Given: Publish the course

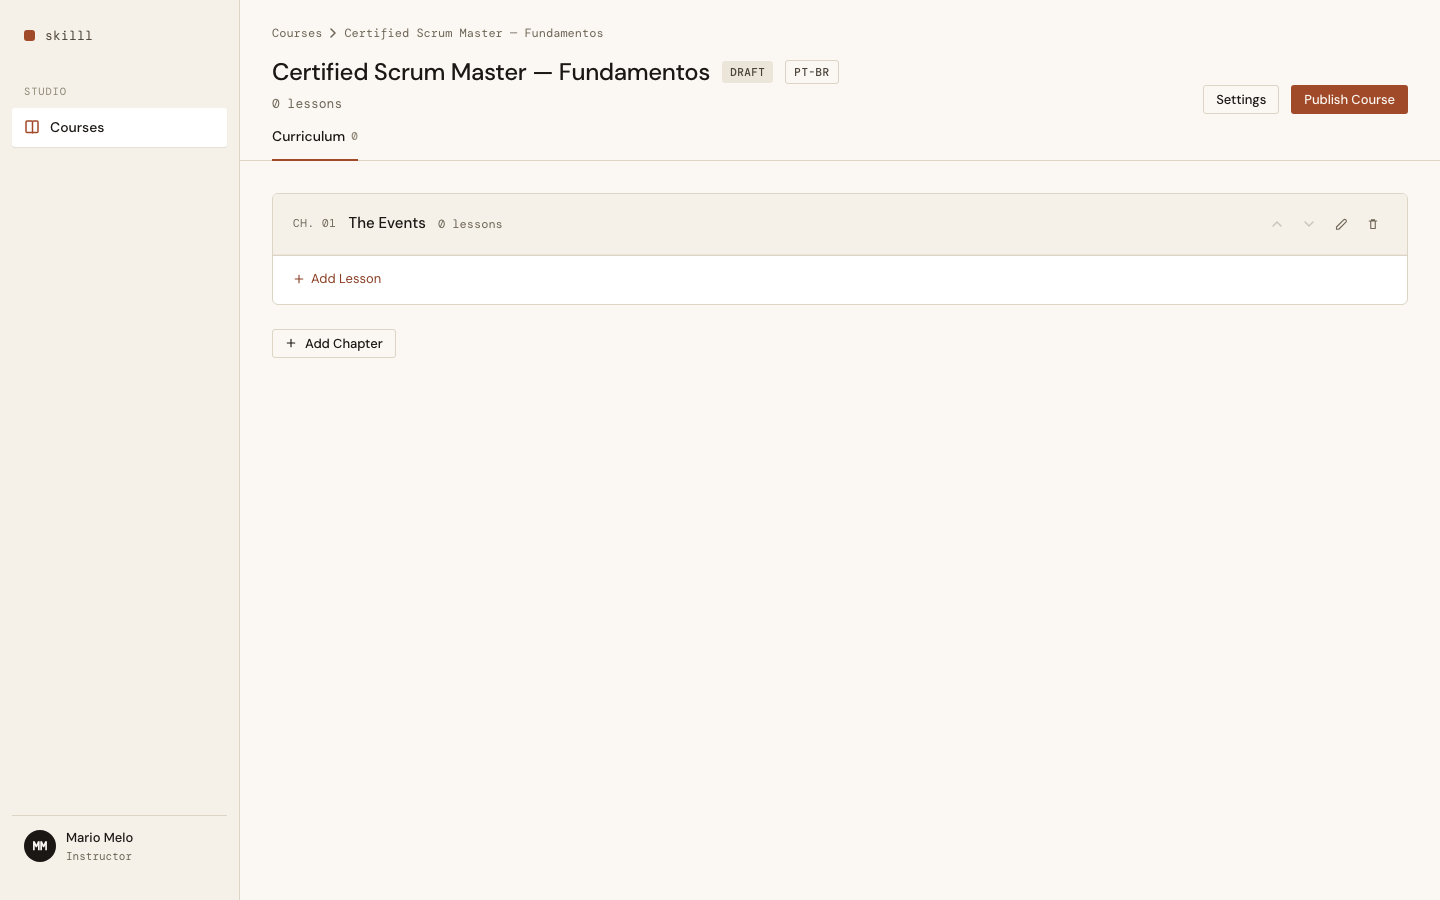Looking at the screenshot, I should pyautogui.click(x=1349, y=99).
